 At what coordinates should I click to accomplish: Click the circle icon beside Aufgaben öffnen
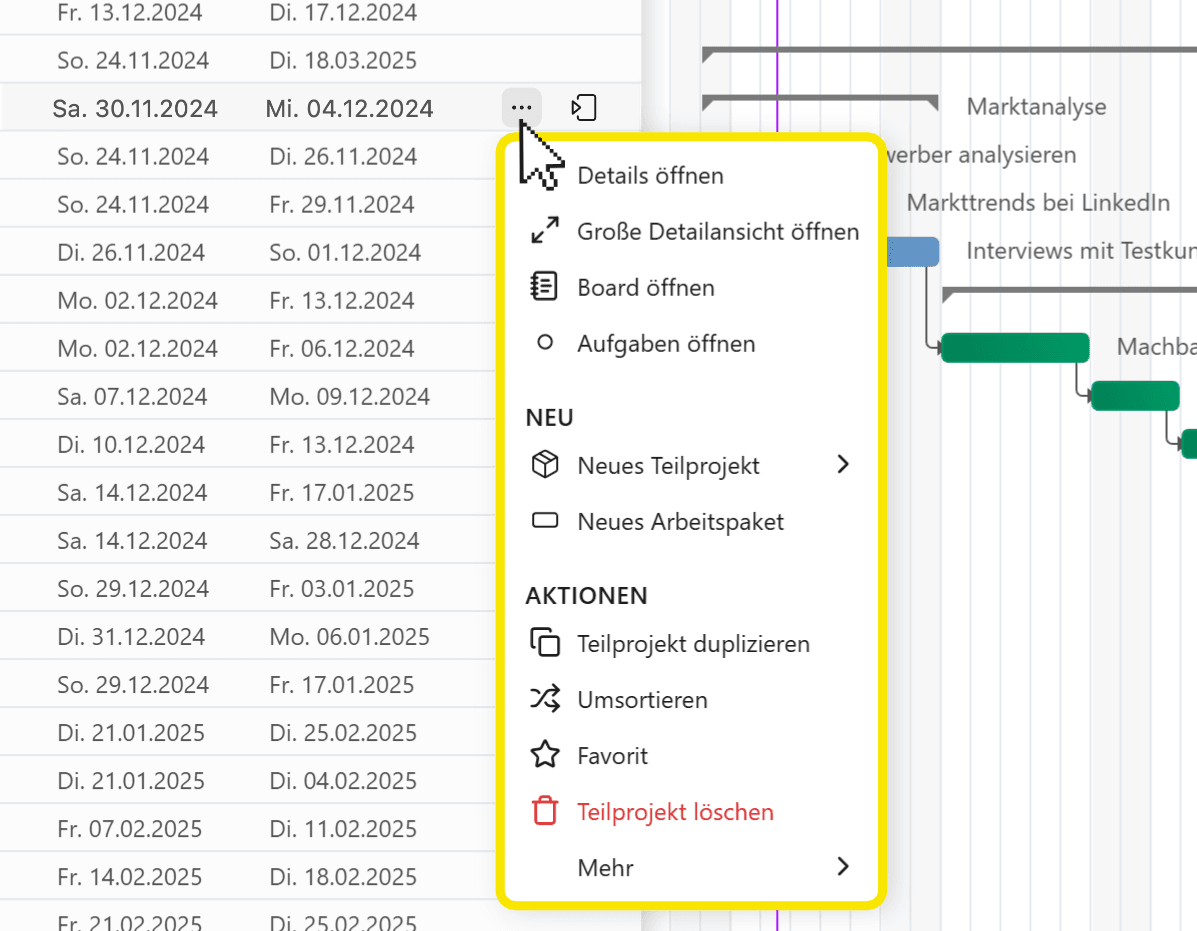[x=545, y=344]
